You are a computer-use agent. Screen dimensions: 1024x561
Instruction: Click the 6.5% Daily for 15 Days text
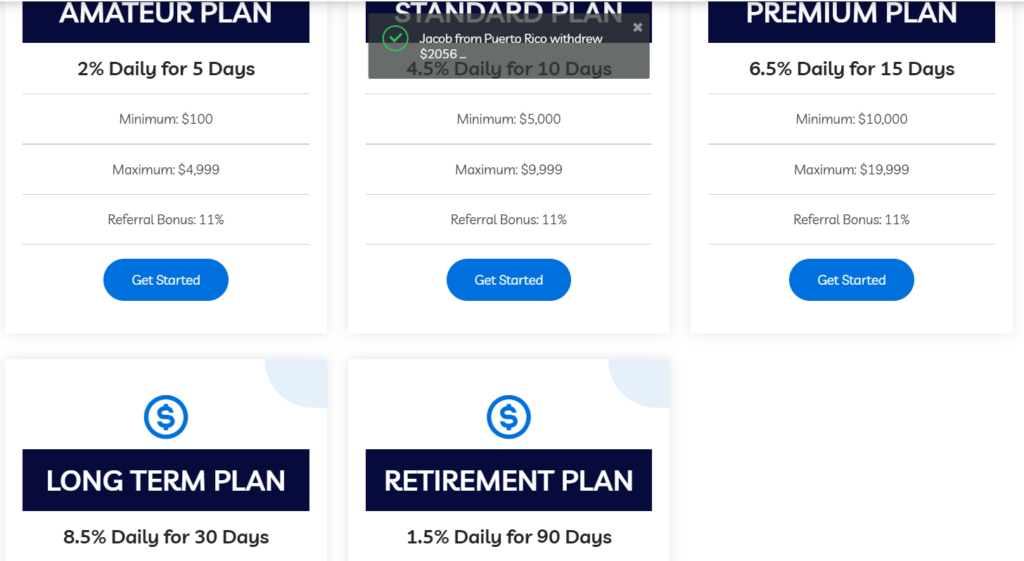851,69
